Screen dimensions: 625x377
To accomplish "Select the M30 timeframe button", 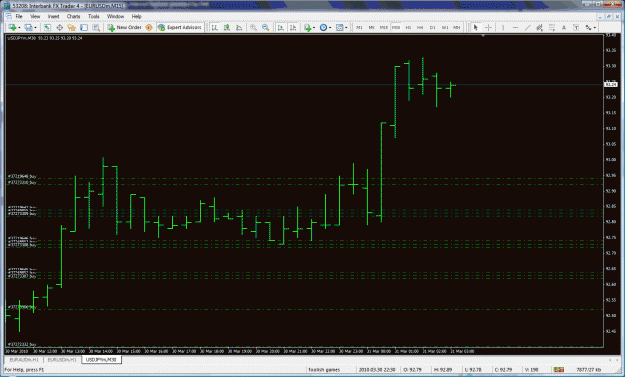I will 396,27.
